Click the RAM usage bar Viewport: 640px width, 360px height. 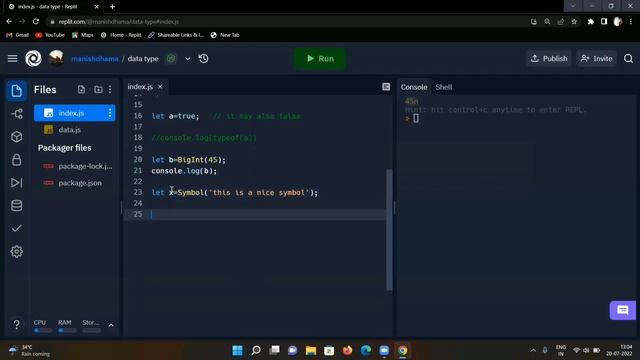coord(67,330)
